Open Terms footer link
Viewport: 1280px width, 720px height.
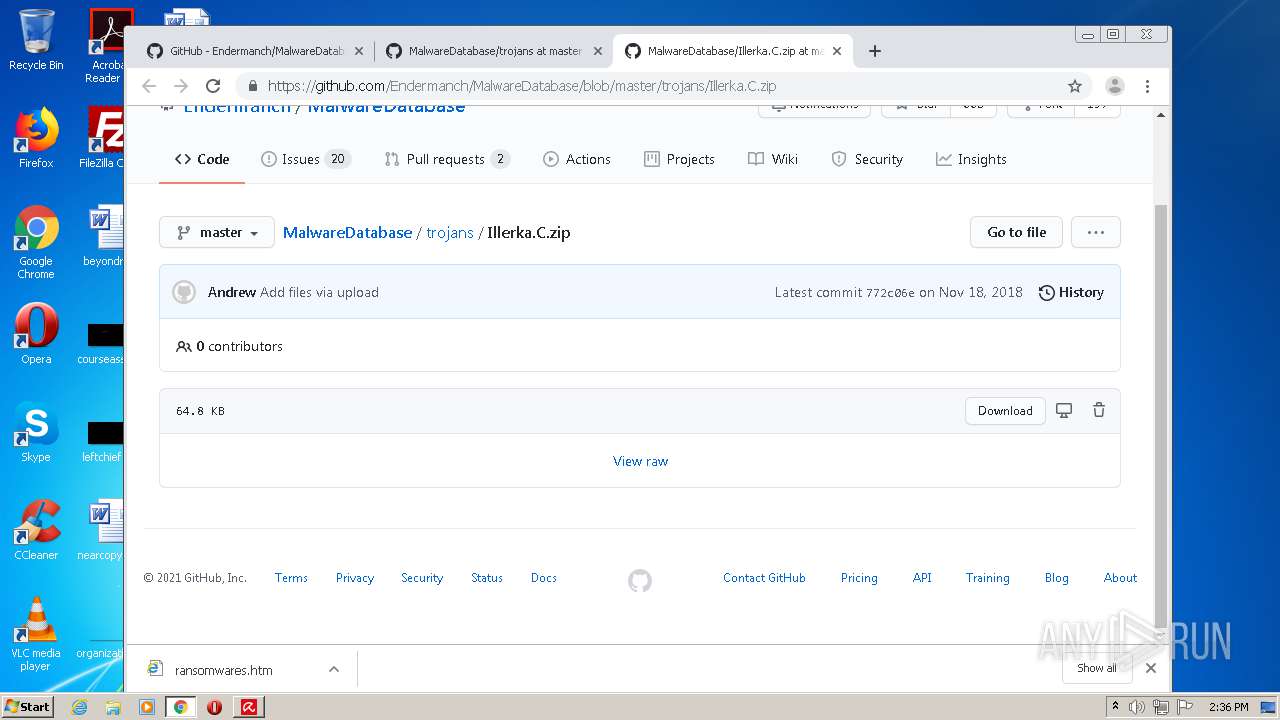click(291, 578)
